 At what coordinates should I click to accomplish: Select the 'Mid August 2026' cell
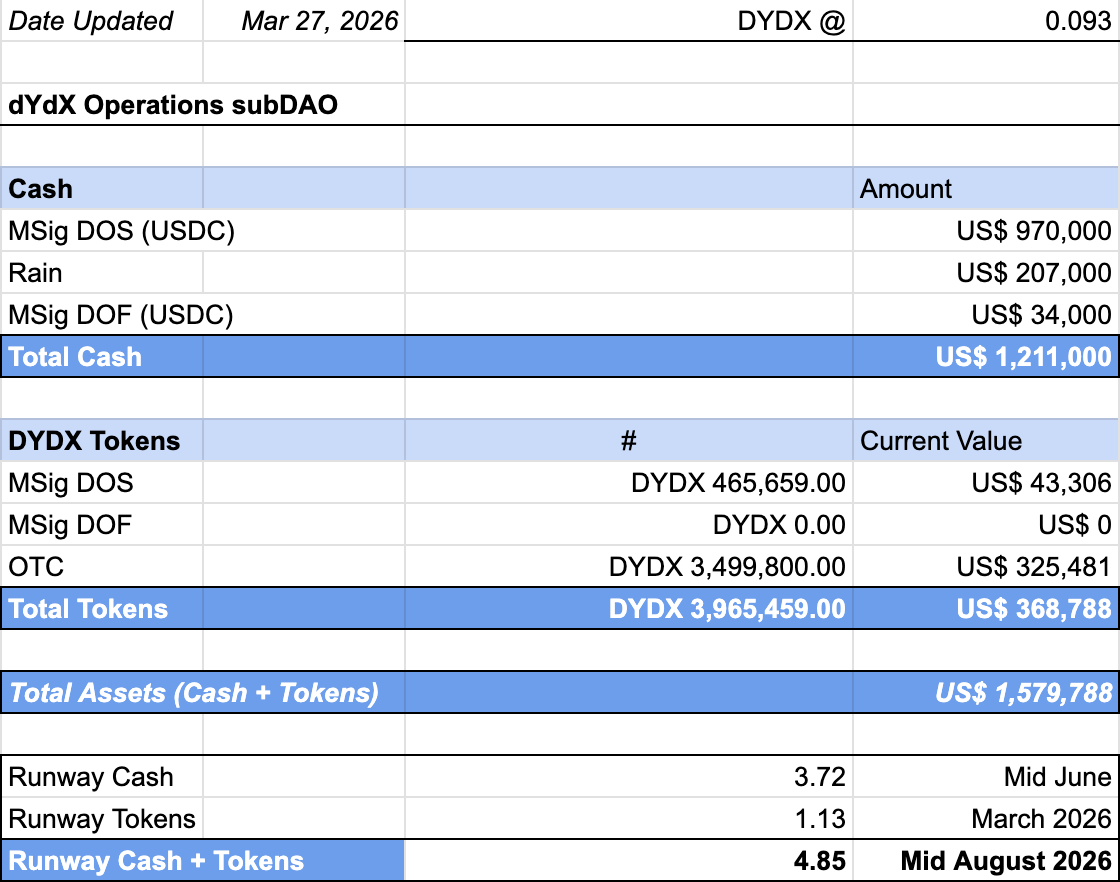coord(986,861)
